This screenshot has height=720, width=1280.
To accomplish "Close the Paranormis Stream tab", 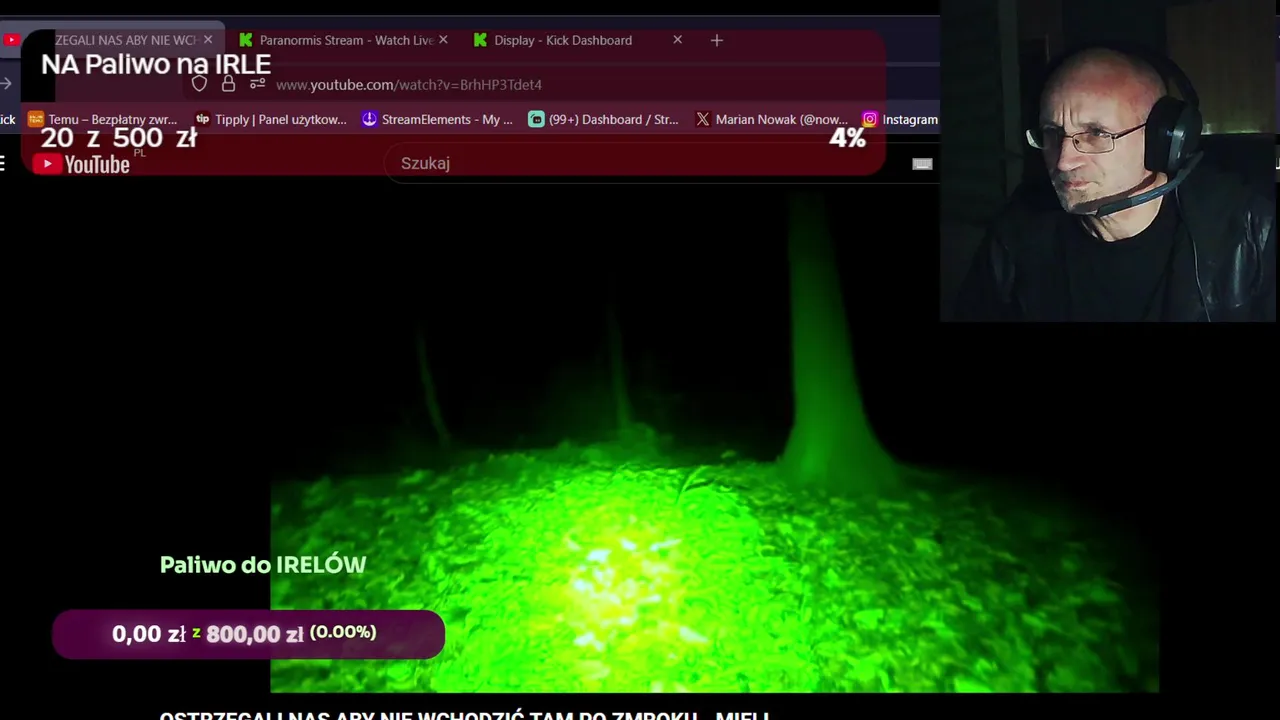I will (443, 40).
